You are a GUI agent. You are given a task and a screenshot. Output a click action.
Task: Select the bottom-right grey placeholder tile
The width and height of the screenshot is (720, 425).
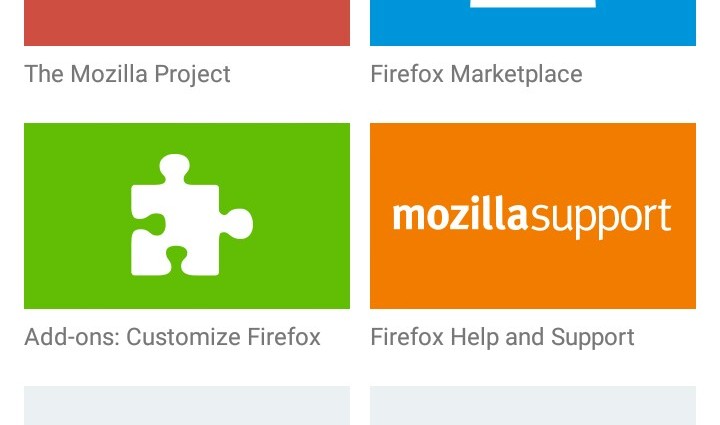point(532,406)
